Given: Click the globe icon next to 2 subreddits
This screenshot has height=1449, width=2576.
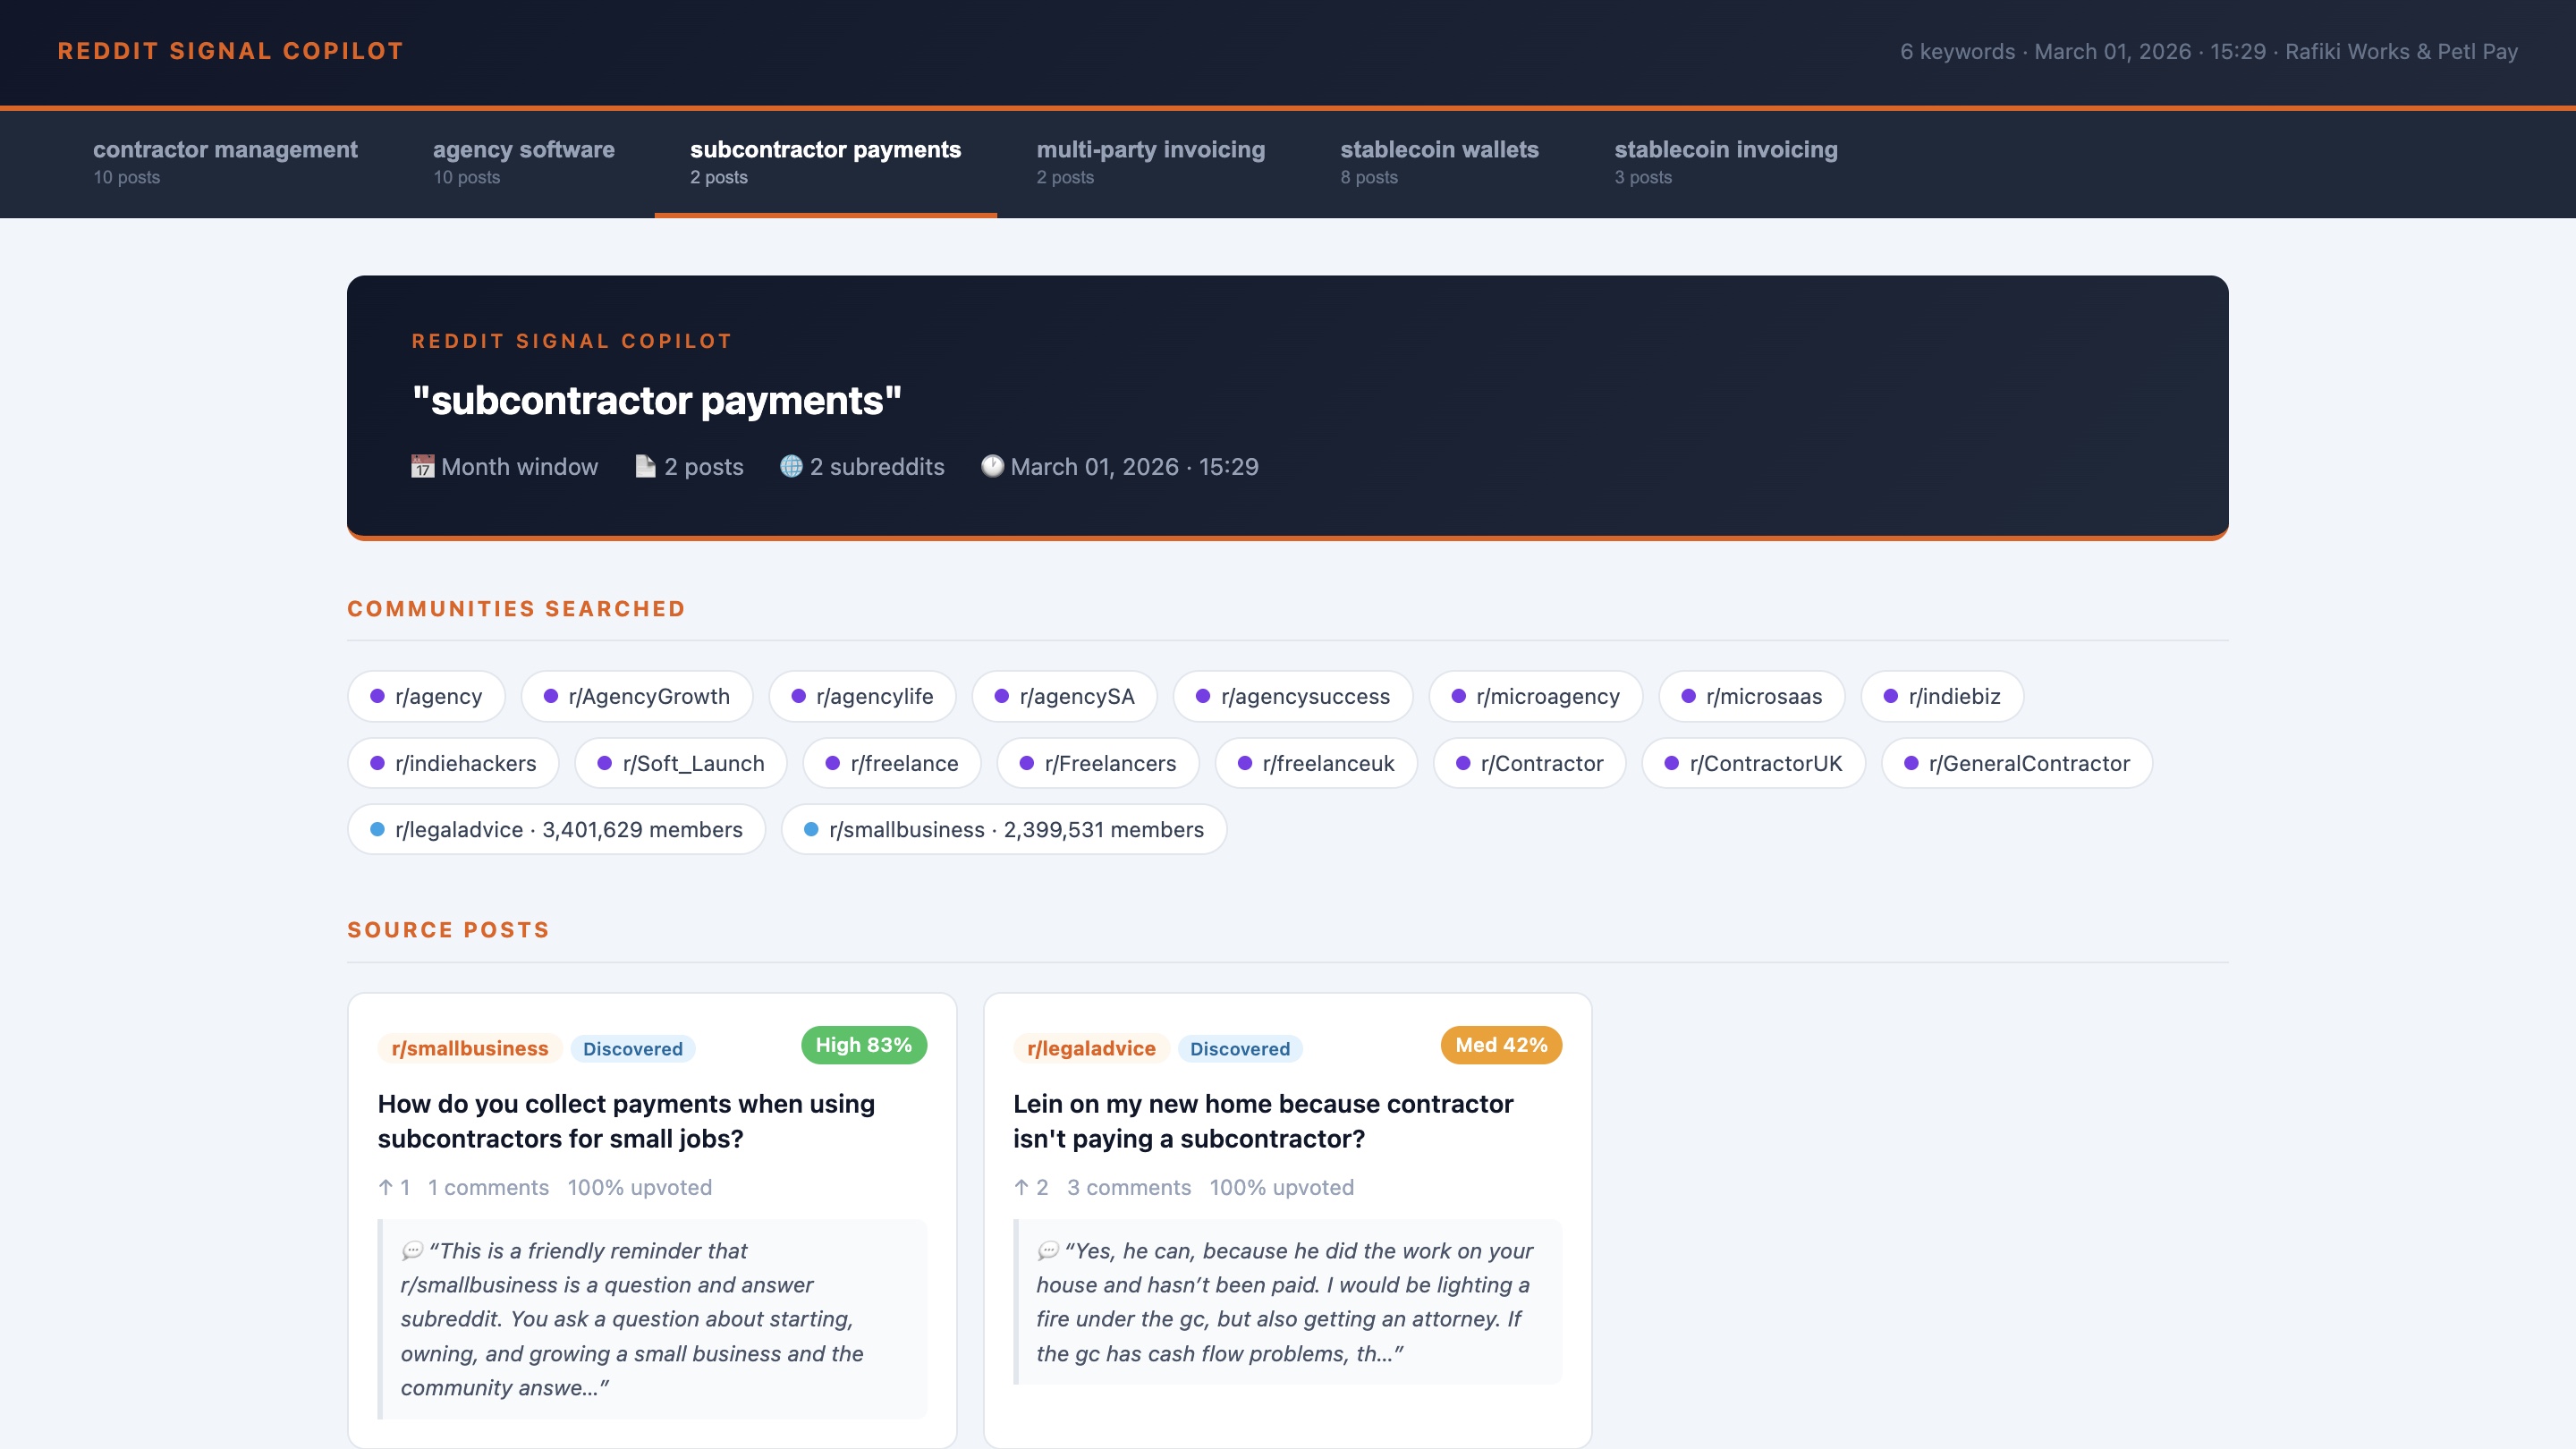Looking at the screenshot, I should tap(791, 466).
